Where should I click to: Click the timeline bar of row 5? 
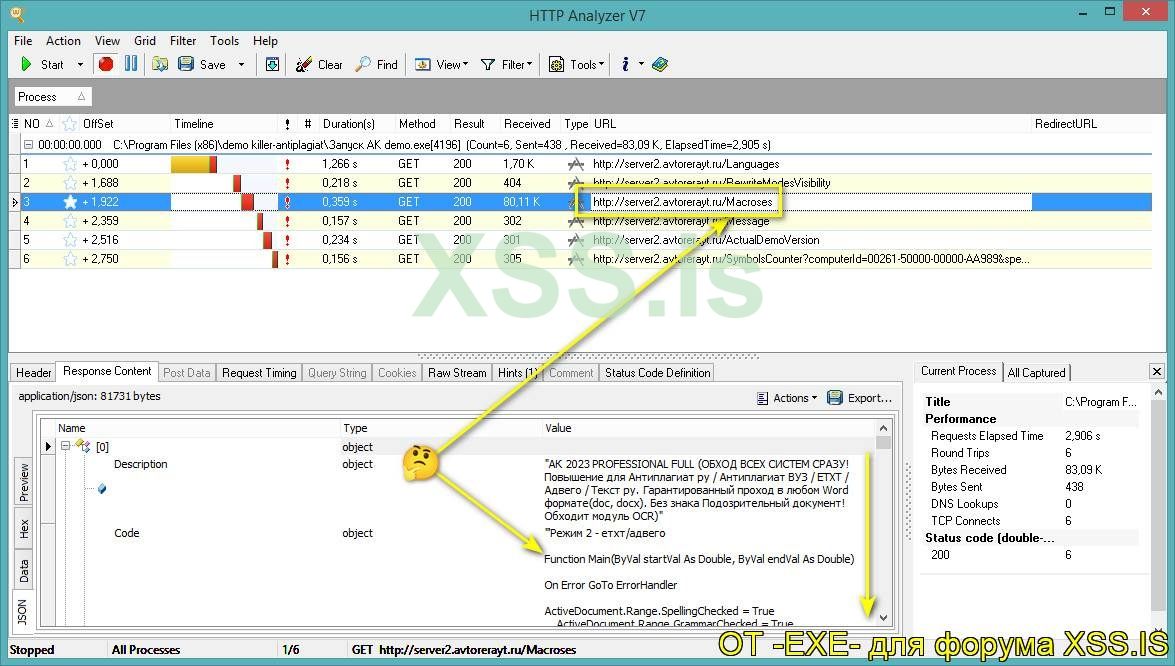pos(268,240)
